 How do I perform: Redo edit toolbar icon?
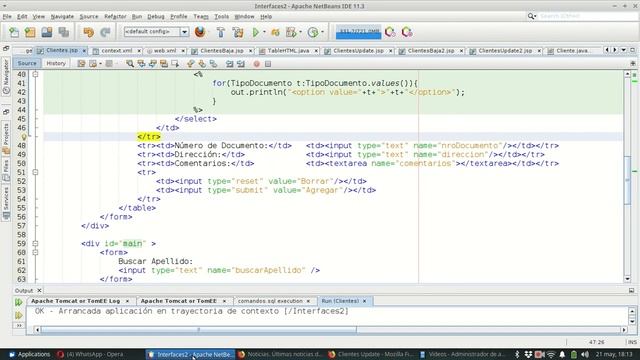click(105, 32)
